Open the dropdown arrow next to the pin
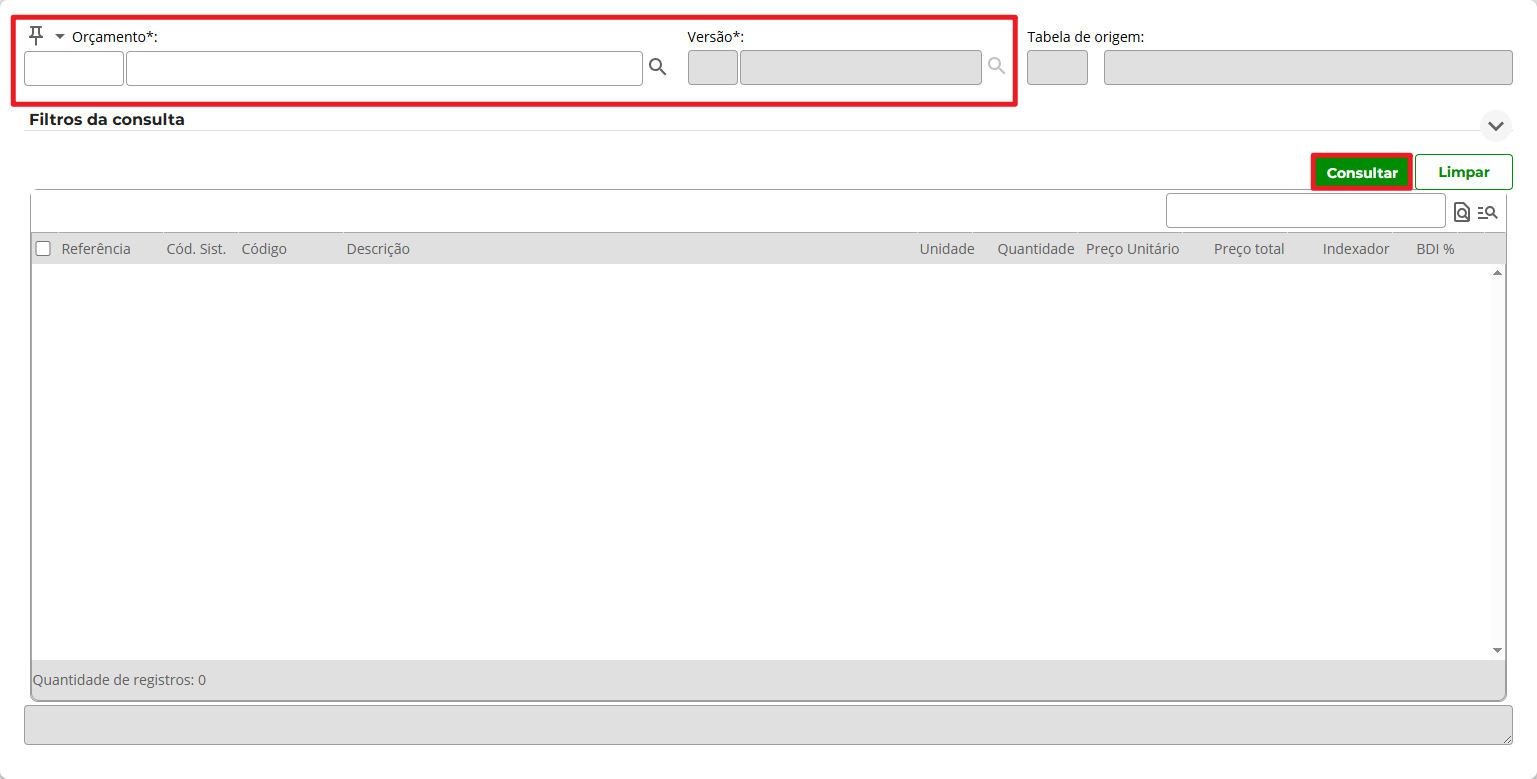1537x779 pixels. tap(59, 37)
